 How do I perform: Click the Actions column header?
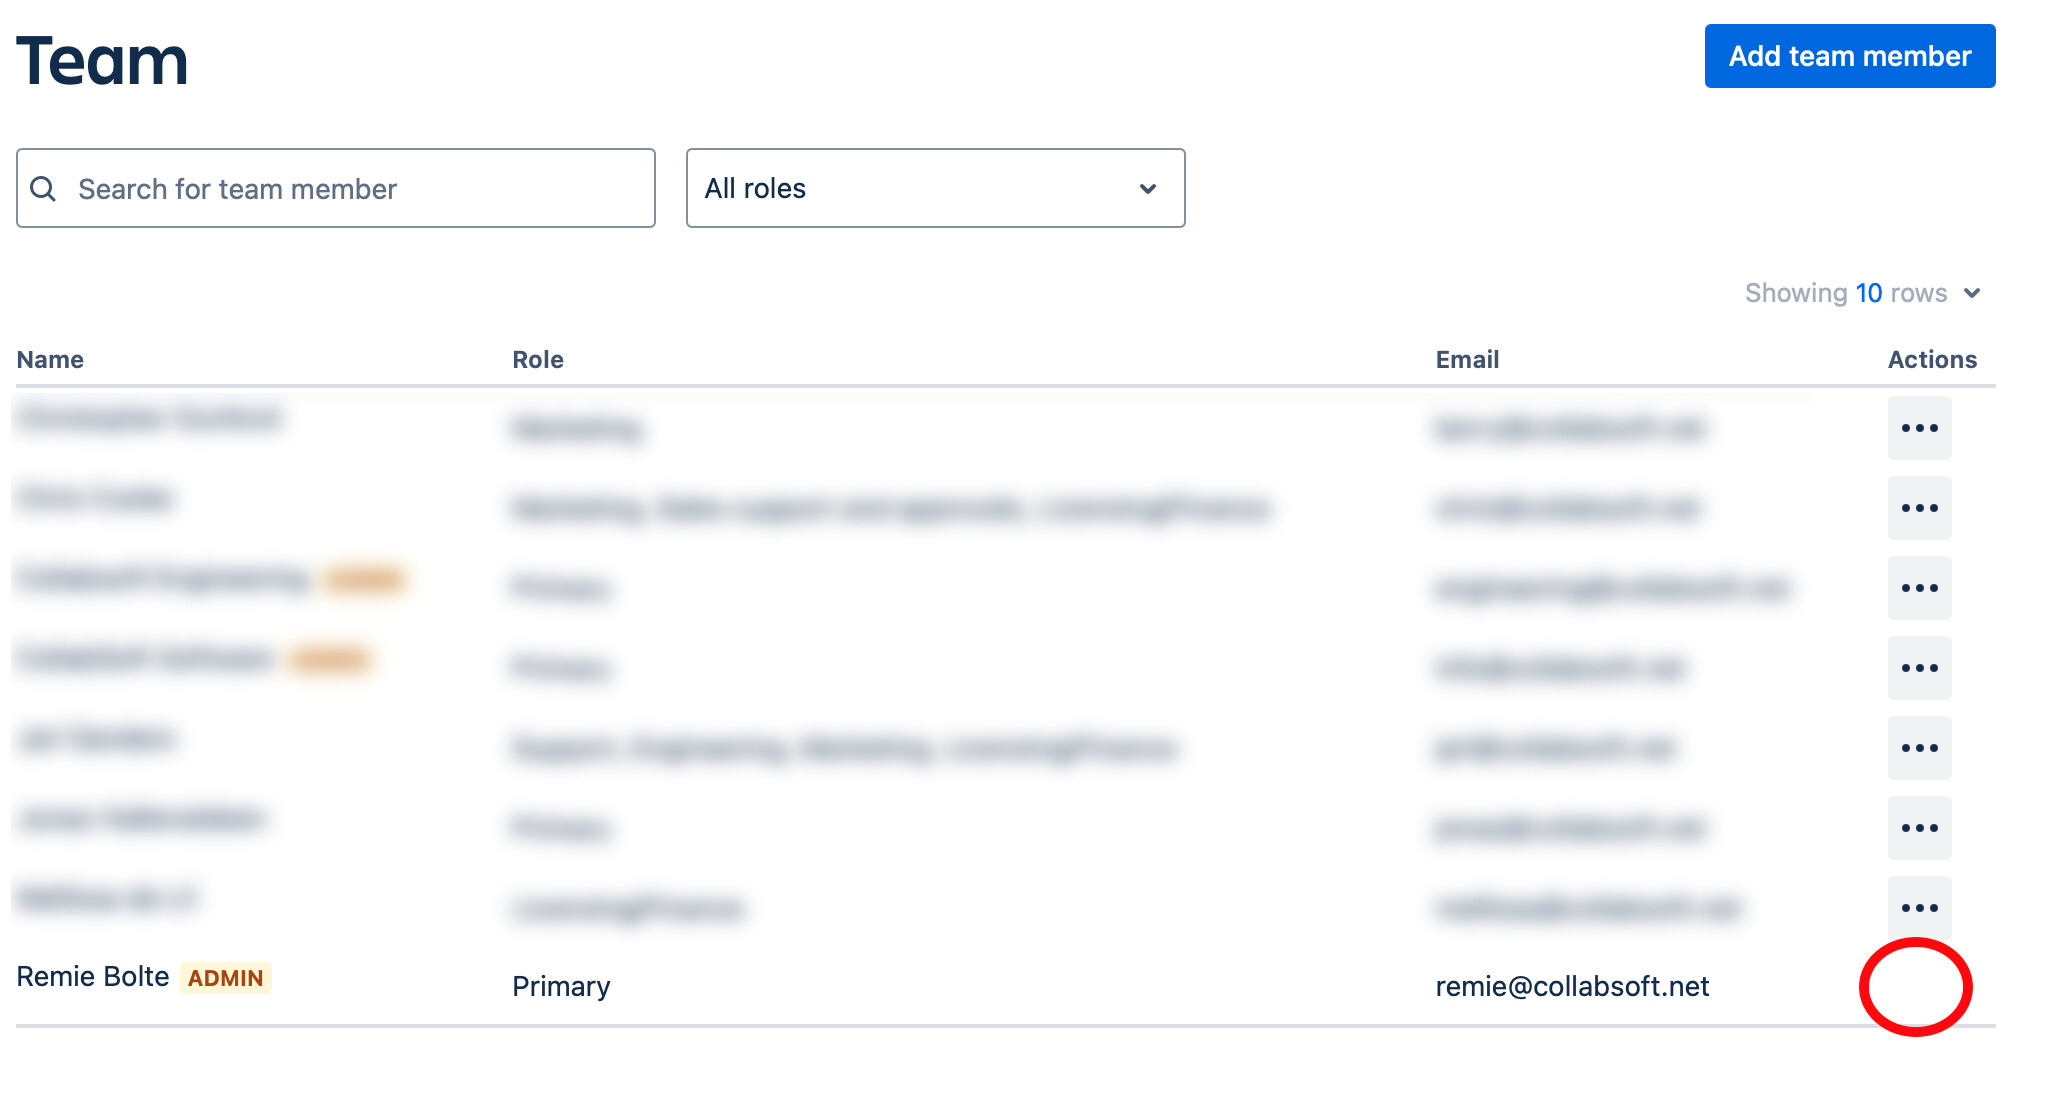(x=1932, y=360)
